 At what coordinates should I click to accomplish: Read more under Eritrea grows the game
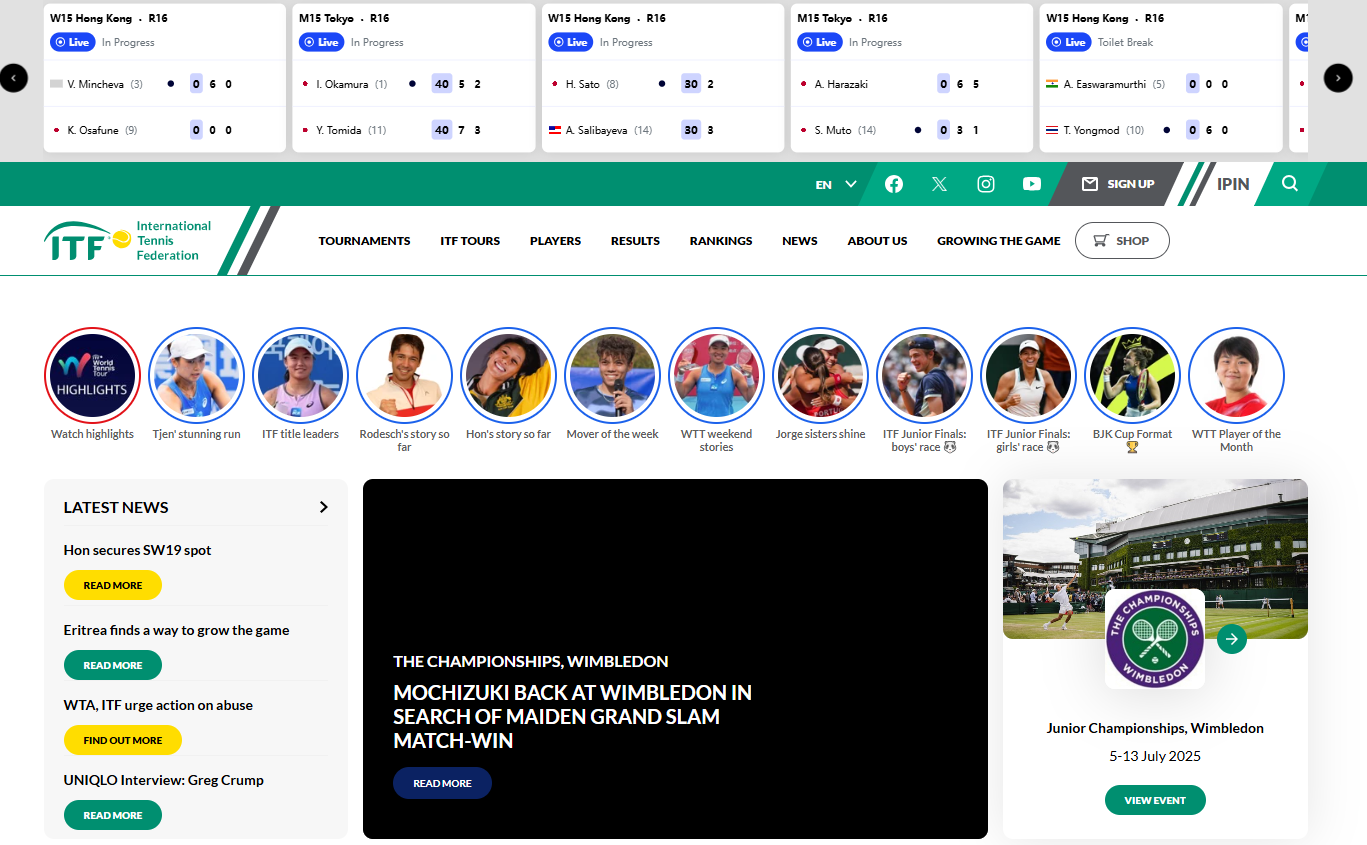point(113,665)
